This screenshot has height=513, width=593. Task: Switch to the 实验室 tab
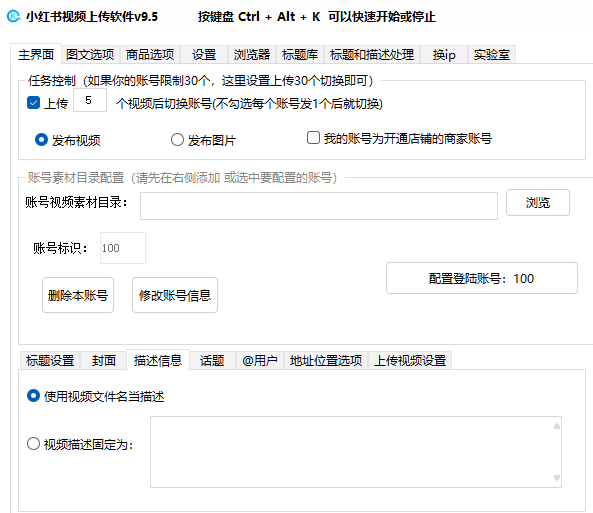pyautogui.click(x=492, y=54)
